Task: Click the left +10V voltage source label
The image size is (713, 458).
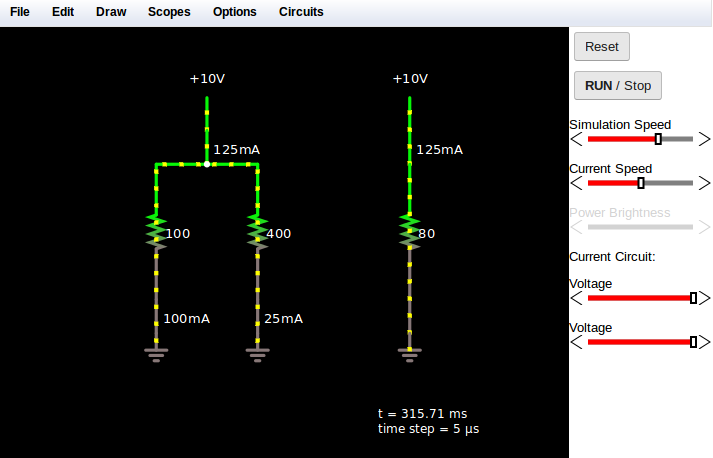Action: (207, 79)
